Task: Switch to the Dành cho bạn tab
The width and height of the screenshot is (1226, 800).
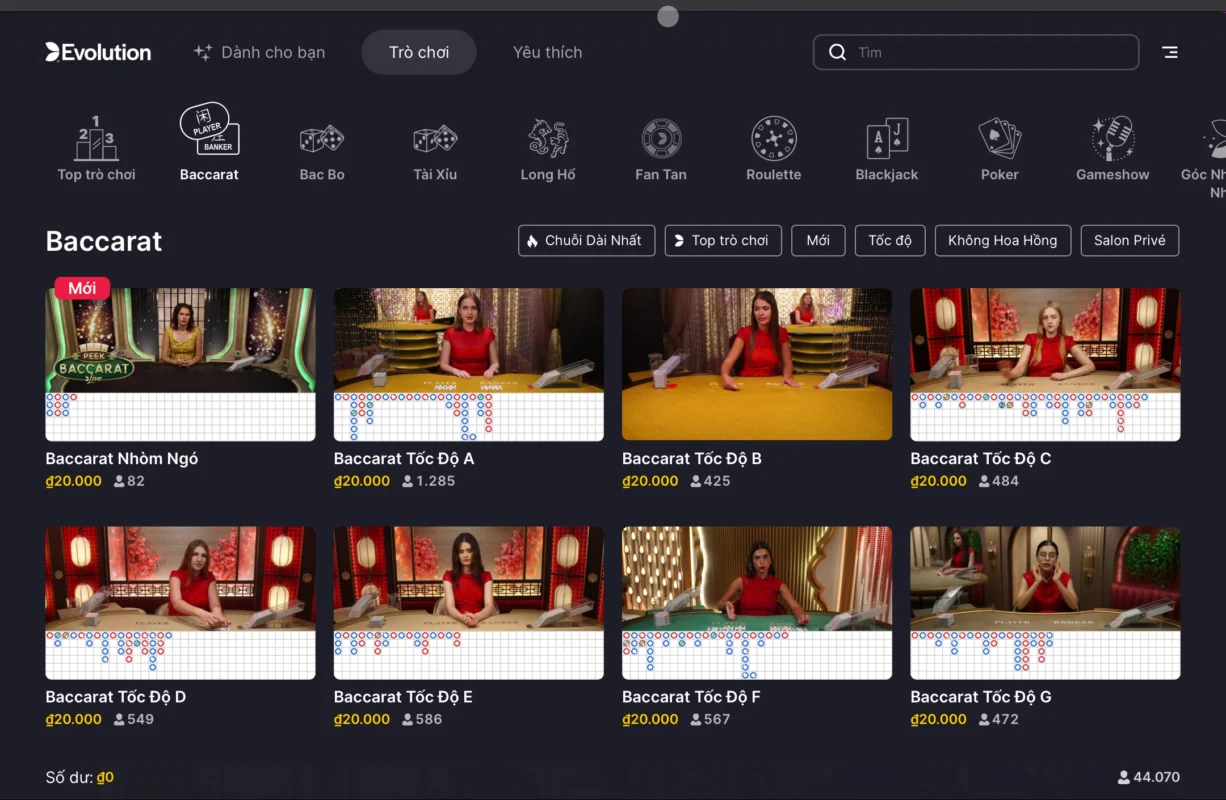Action: coord(260,52)
